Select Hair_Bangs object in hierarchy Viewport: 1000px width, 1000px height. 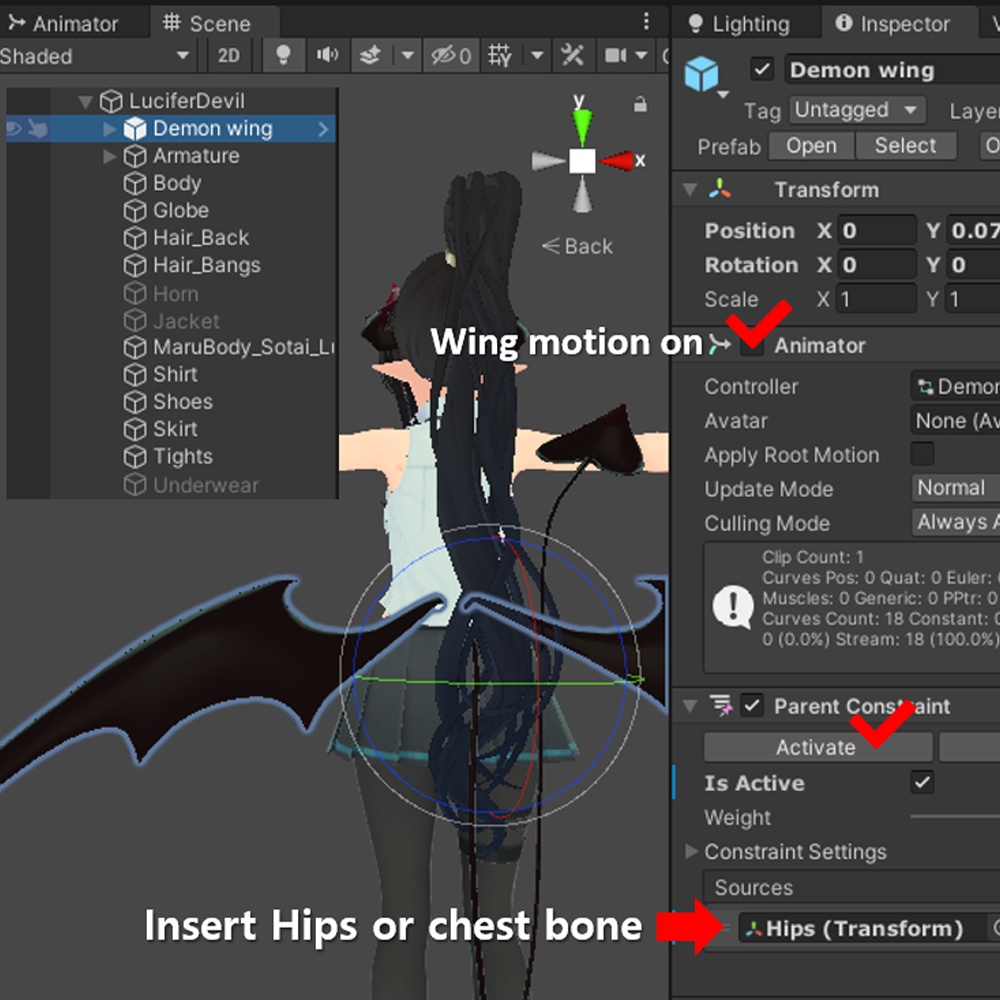tap(207, 265)
